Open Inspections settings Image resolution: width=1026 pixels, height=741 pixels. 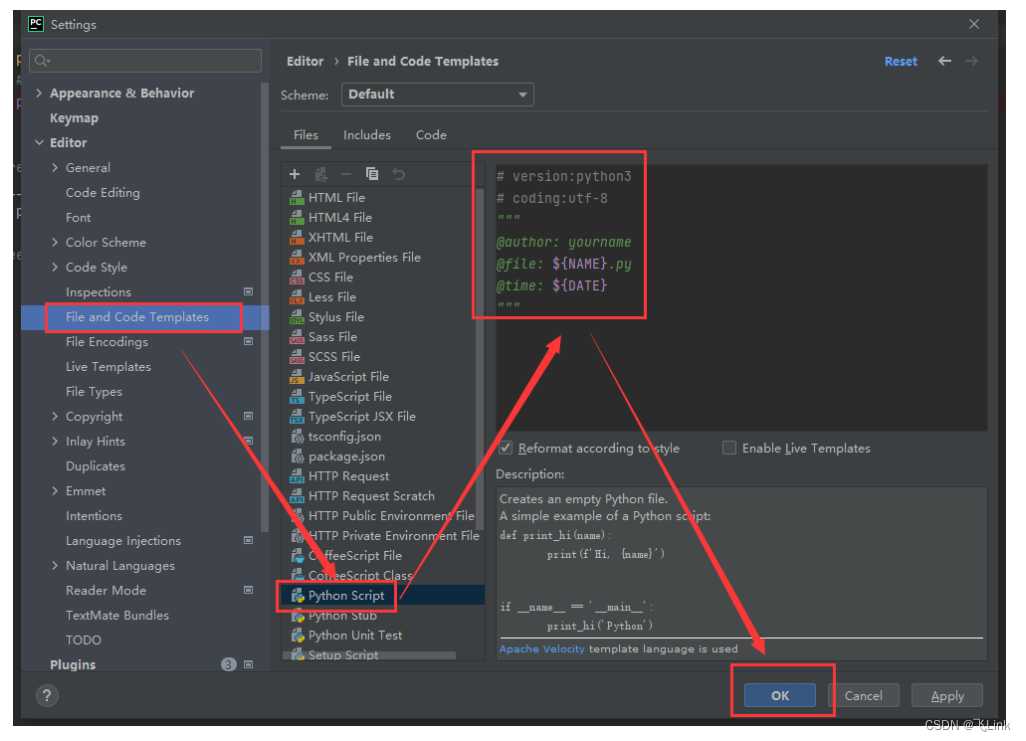click(98, 292)
